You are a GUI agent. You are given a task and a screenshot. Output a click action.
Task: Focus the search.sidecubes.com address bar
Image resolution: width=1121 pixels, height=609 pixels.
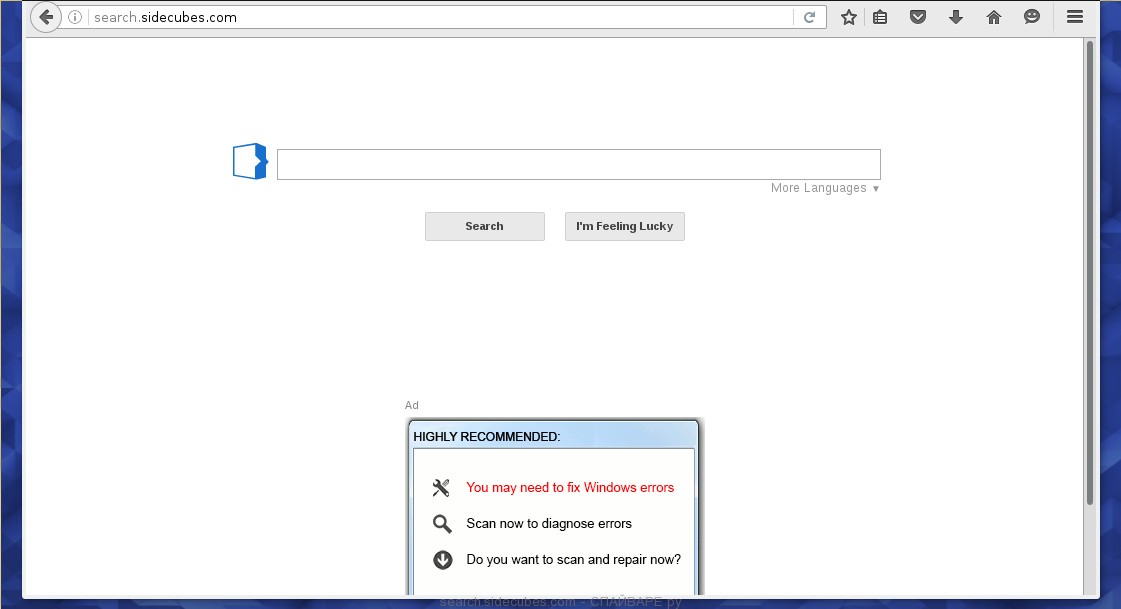440,17
